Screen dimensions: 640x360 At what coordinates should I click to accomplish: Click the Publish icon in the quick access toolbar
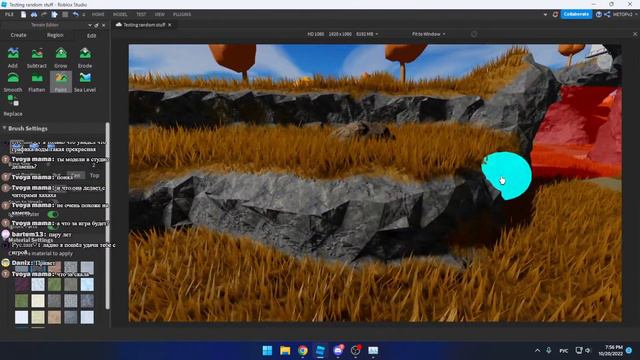point(54,14)
